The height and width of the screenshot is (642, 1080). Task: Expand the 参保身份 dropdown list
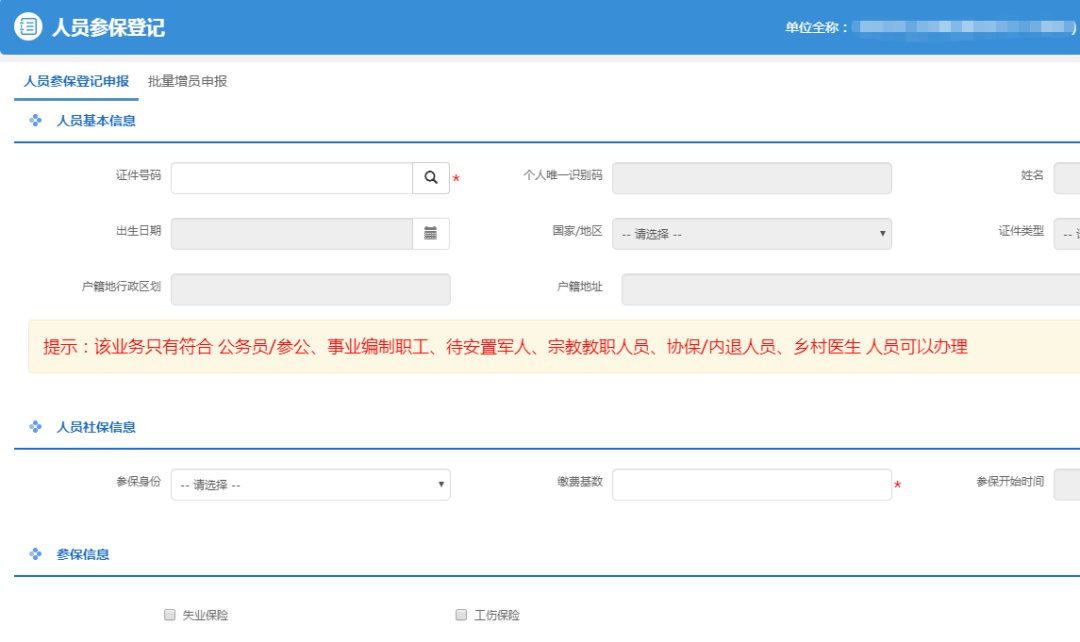[x=310, y=485]
